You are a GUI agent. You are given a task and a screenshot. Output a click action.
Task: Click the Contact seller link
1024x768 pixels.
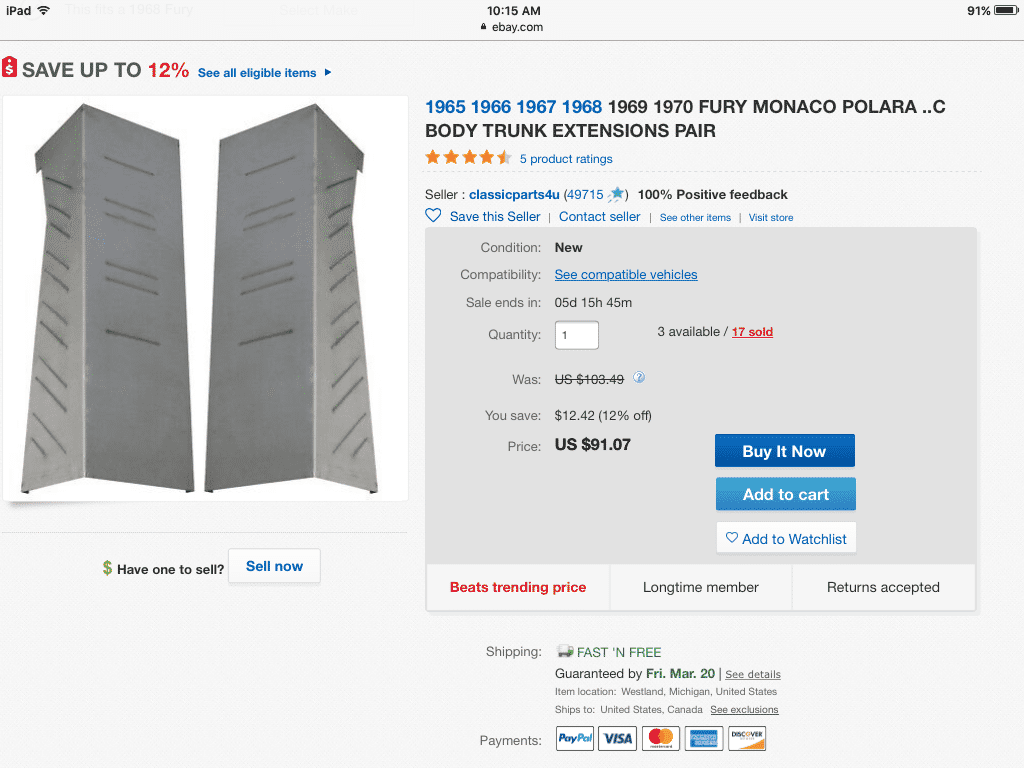pyautogui.click(x=600, y=217)
